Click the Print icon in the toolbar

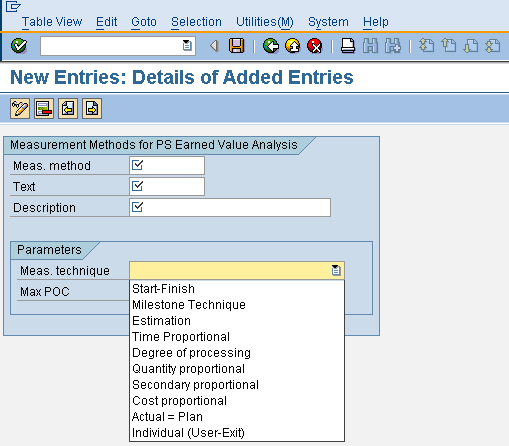[348, 46]
